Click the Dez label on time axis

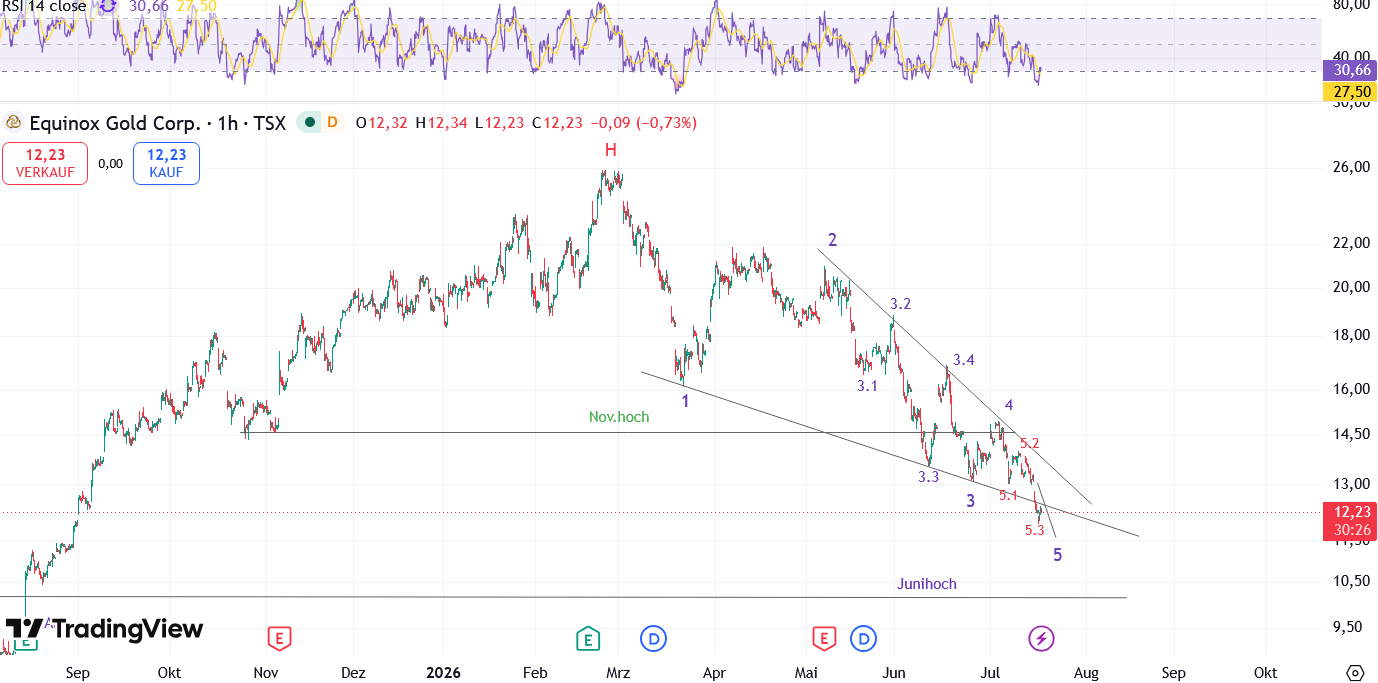point(353,673)
